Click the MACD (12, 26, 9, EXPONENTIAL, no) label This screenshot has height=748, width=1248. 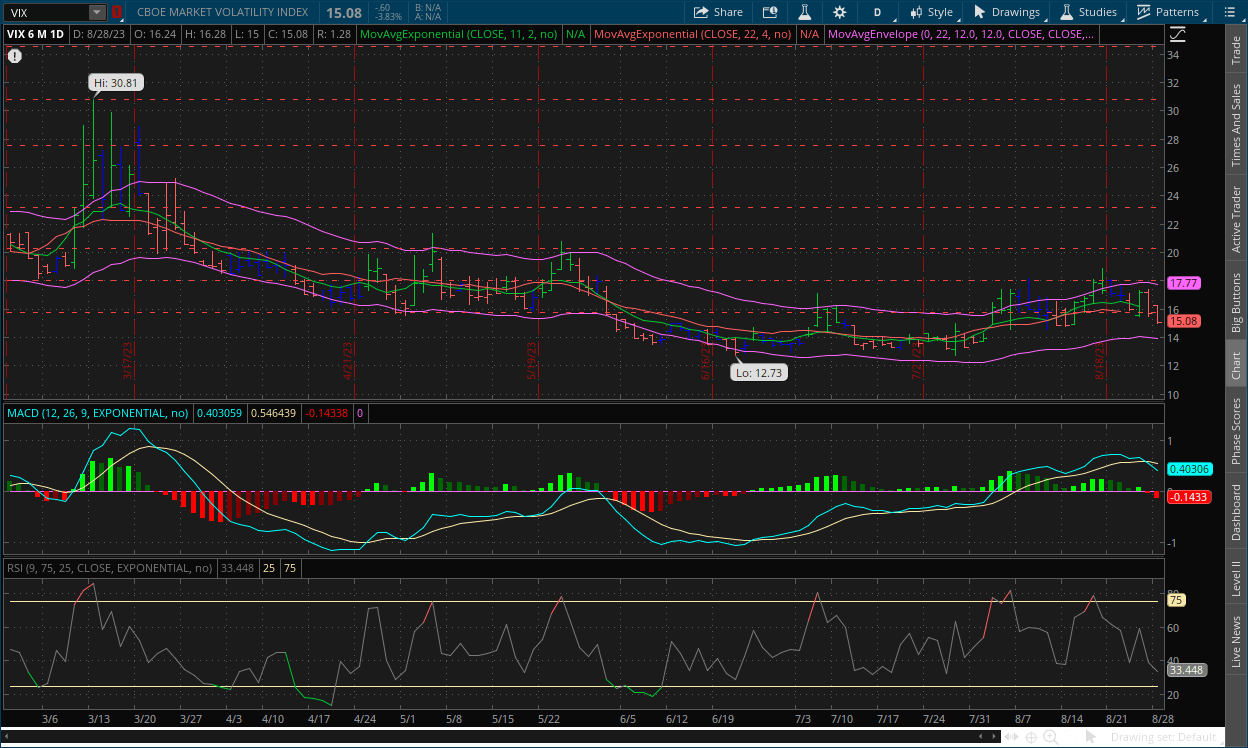(99, 412)
